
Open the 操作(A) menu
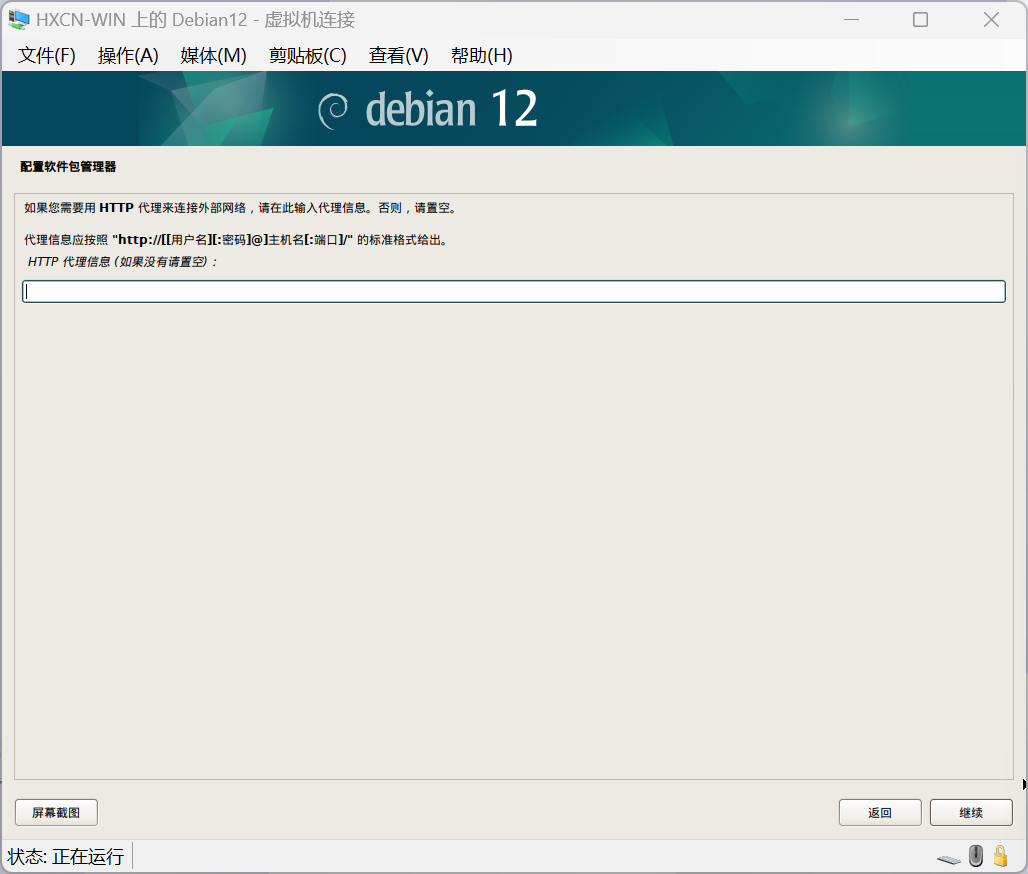tap(128, 56)
